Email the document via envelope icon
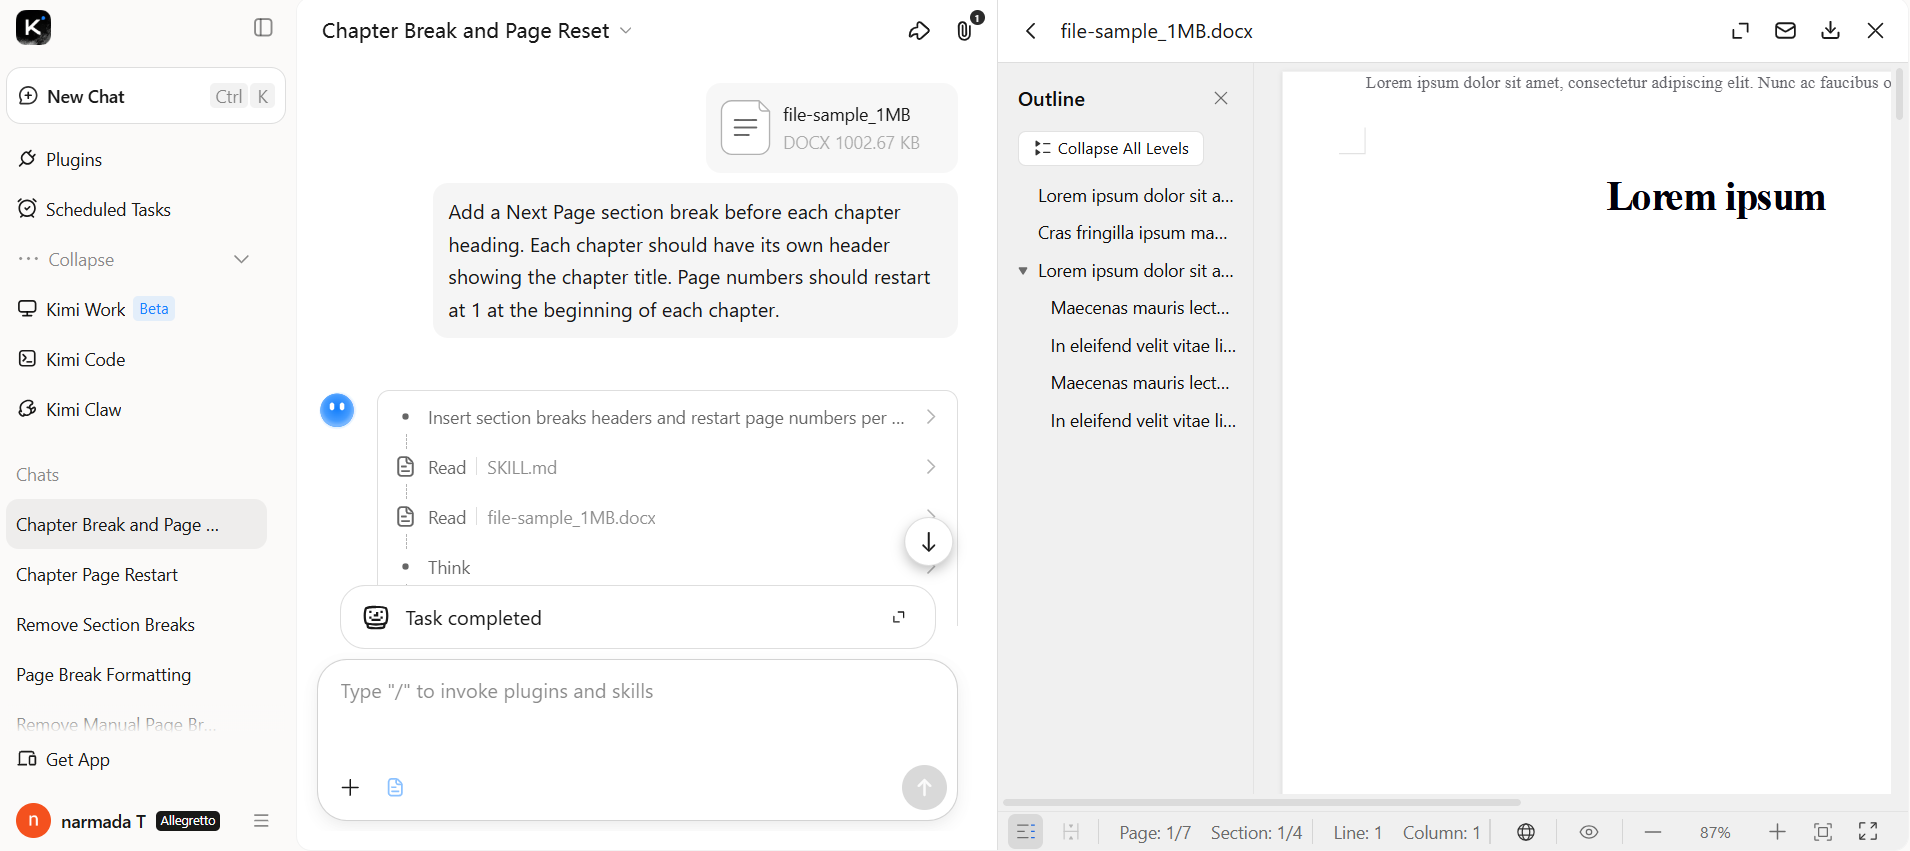The width and height of the screenshot is (1910, 851). pyautogui.click(x=1785, y=31)
